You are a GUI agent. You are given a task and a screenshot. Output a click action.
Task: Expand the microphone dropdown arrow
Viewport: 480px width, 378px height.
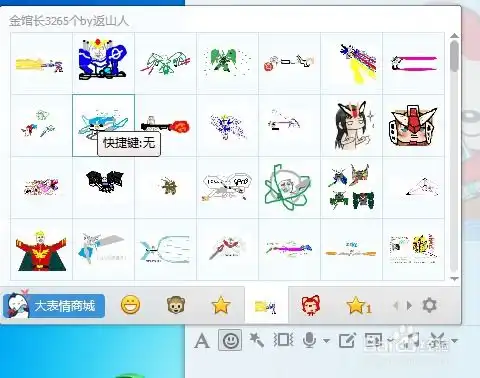[x=327, y=341]
